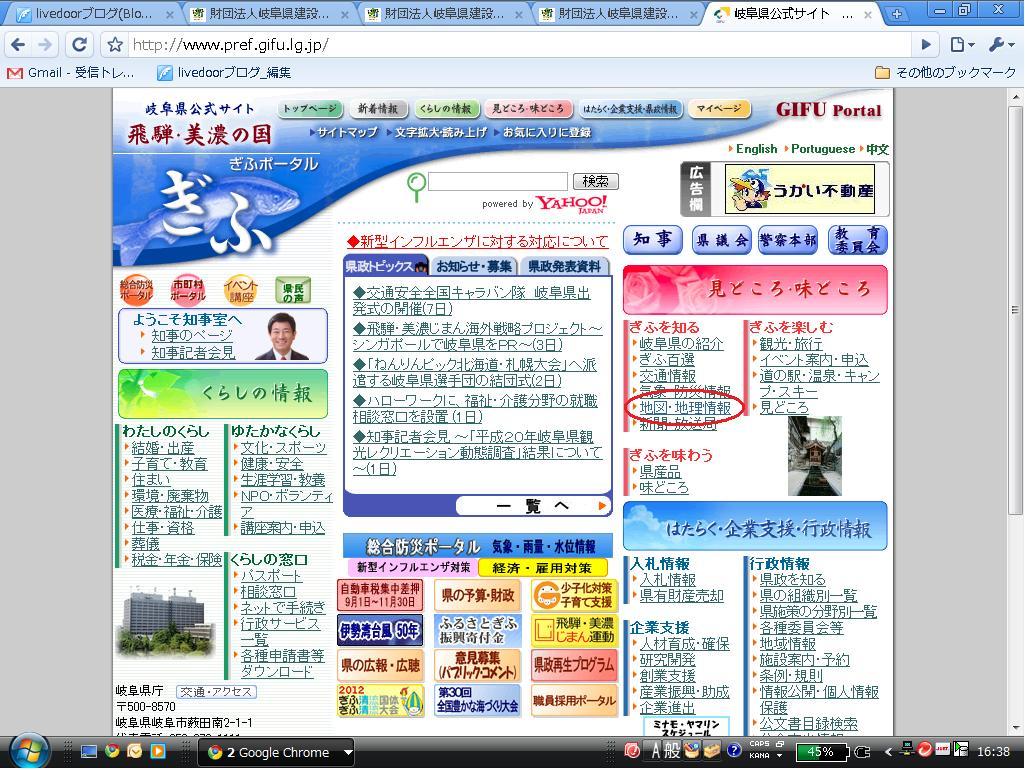Open 新型インフルエンザに対する対応について link
The height and width of the screenshot is (770, 1025).
pos(478,241)
